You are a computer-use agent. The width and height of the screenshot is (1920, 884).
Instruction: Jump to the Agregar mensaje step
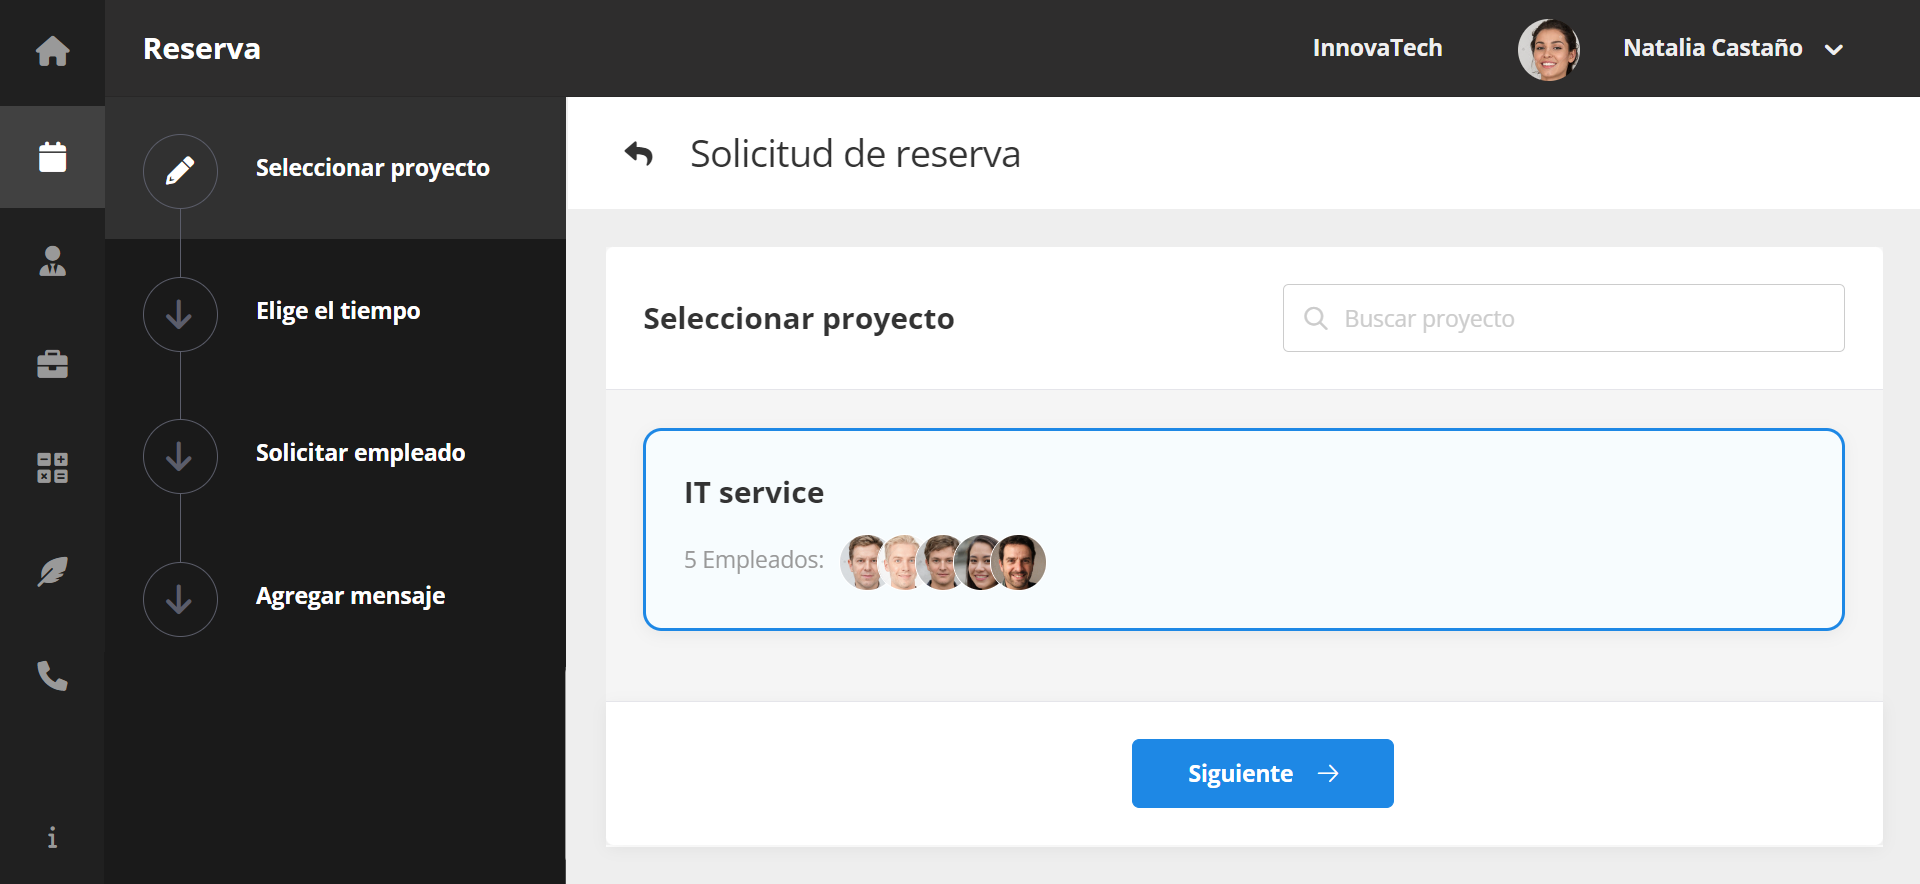(x=350, y=596)
